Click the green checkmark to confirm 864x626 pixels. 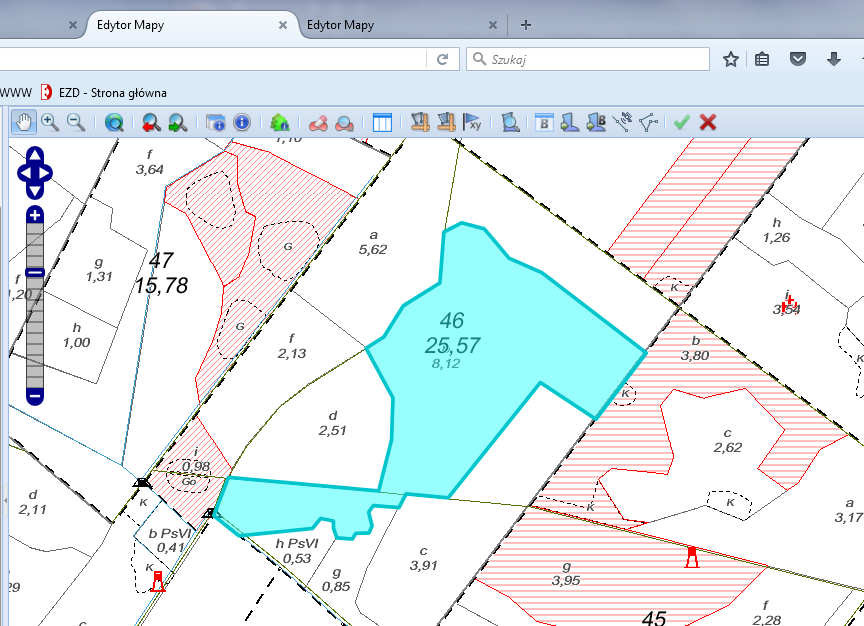point(682,122)
